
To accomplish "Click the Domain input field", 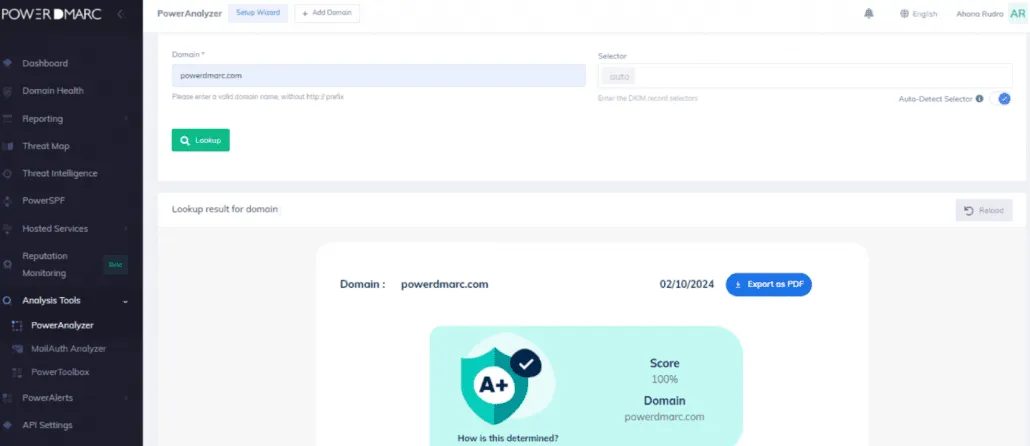I will pos(378,76).
